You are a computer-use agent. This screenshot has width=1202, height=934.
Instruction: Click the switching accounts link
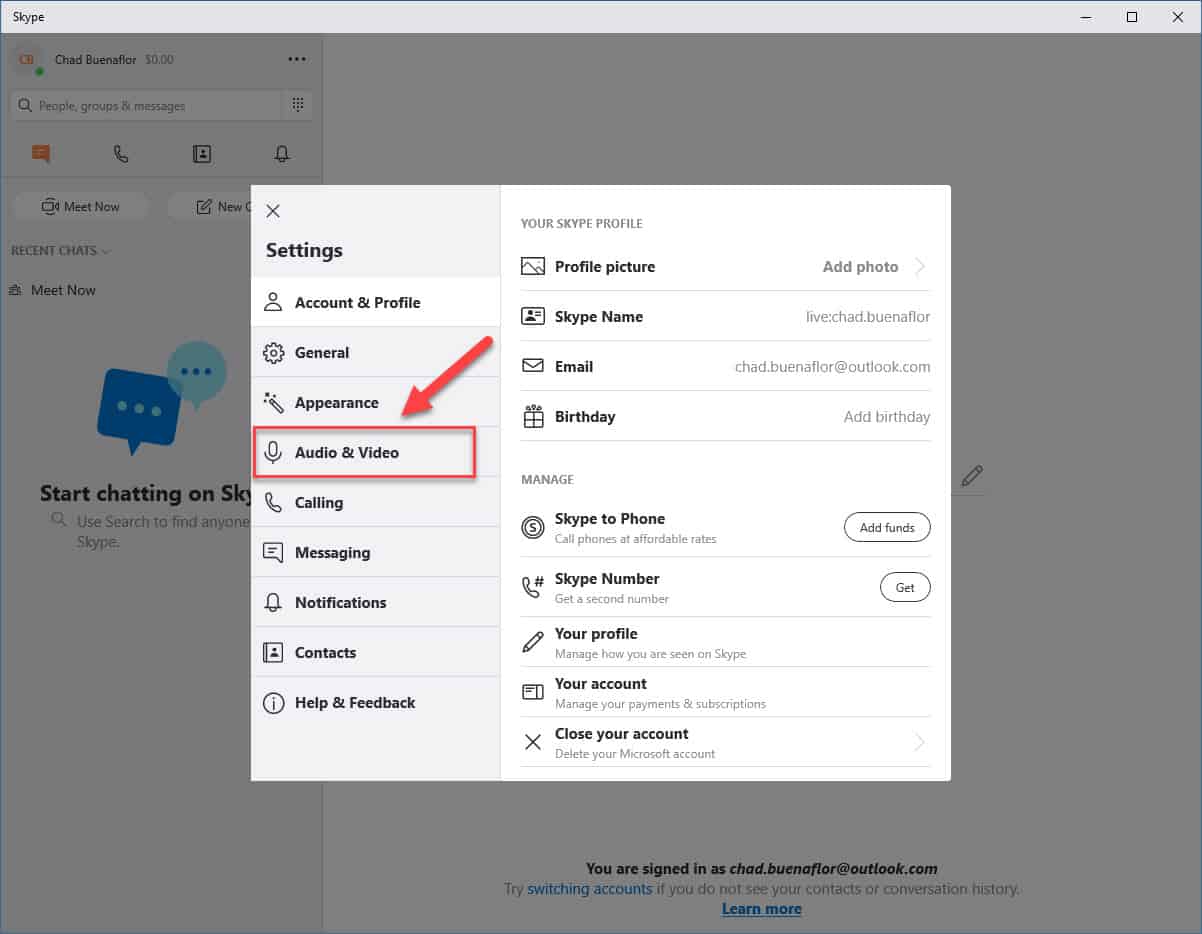point(590,888)
